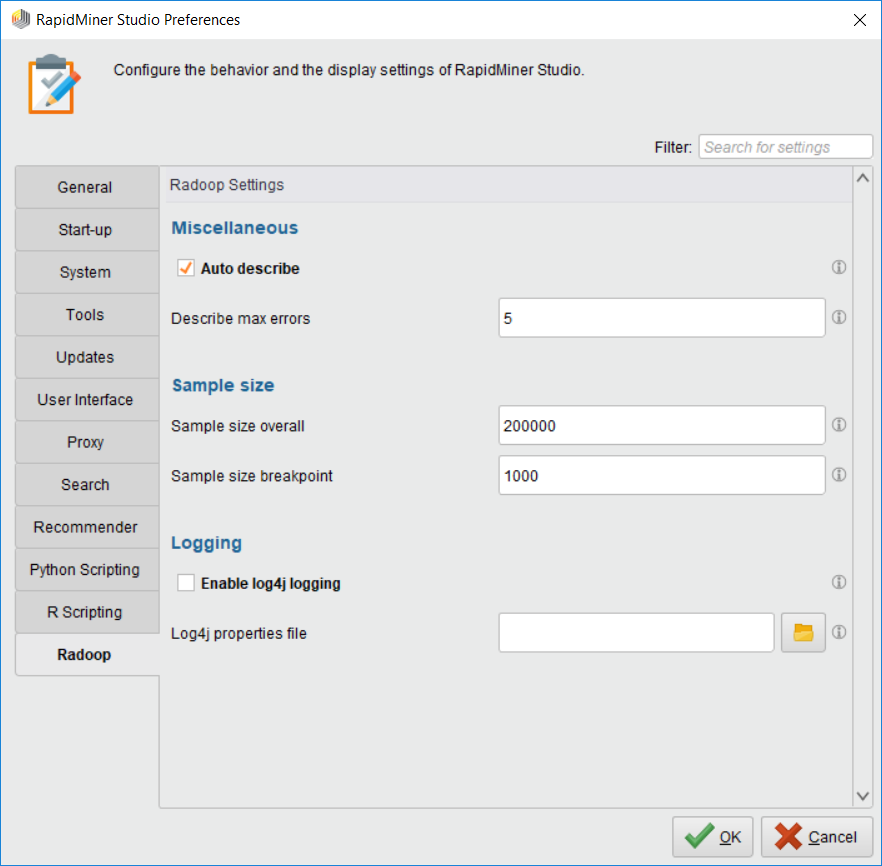Click the Describe max errors label

pyautogui.click(x=240, y=318)
